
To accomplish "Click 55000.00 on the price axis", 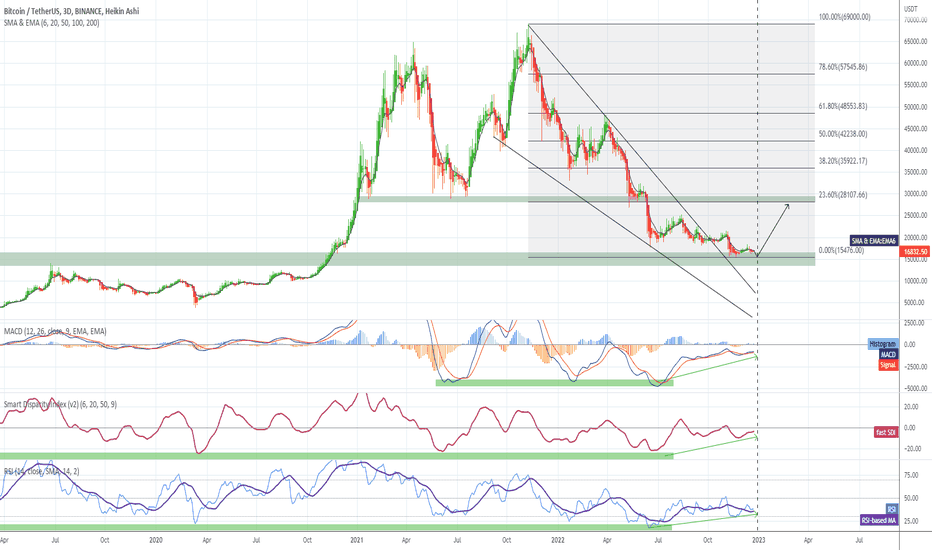I will click(x=915, y=86).
